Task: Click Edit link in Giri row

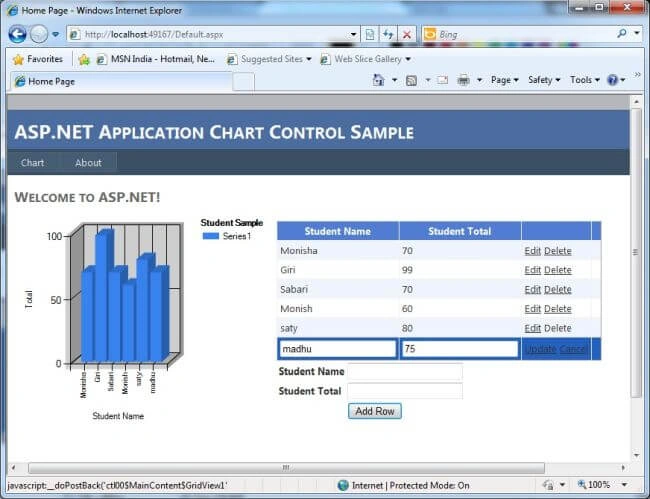Action: pos(532,270)
